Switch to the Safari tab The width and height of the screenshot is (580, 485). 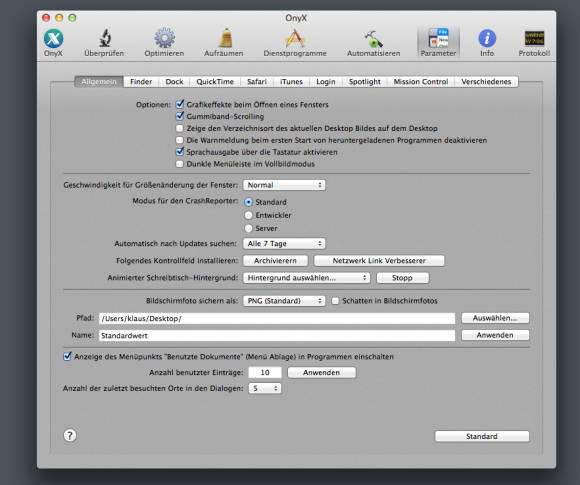click(257, 81)
